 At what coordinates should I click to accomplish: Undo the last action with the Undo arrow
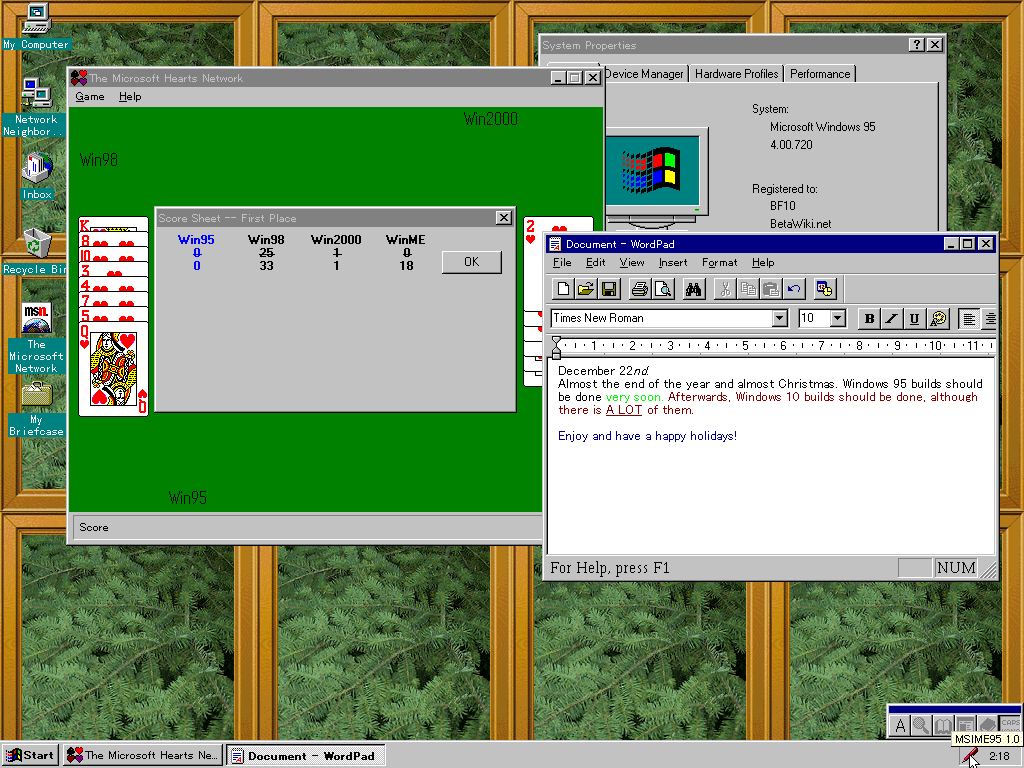(793, 289)
